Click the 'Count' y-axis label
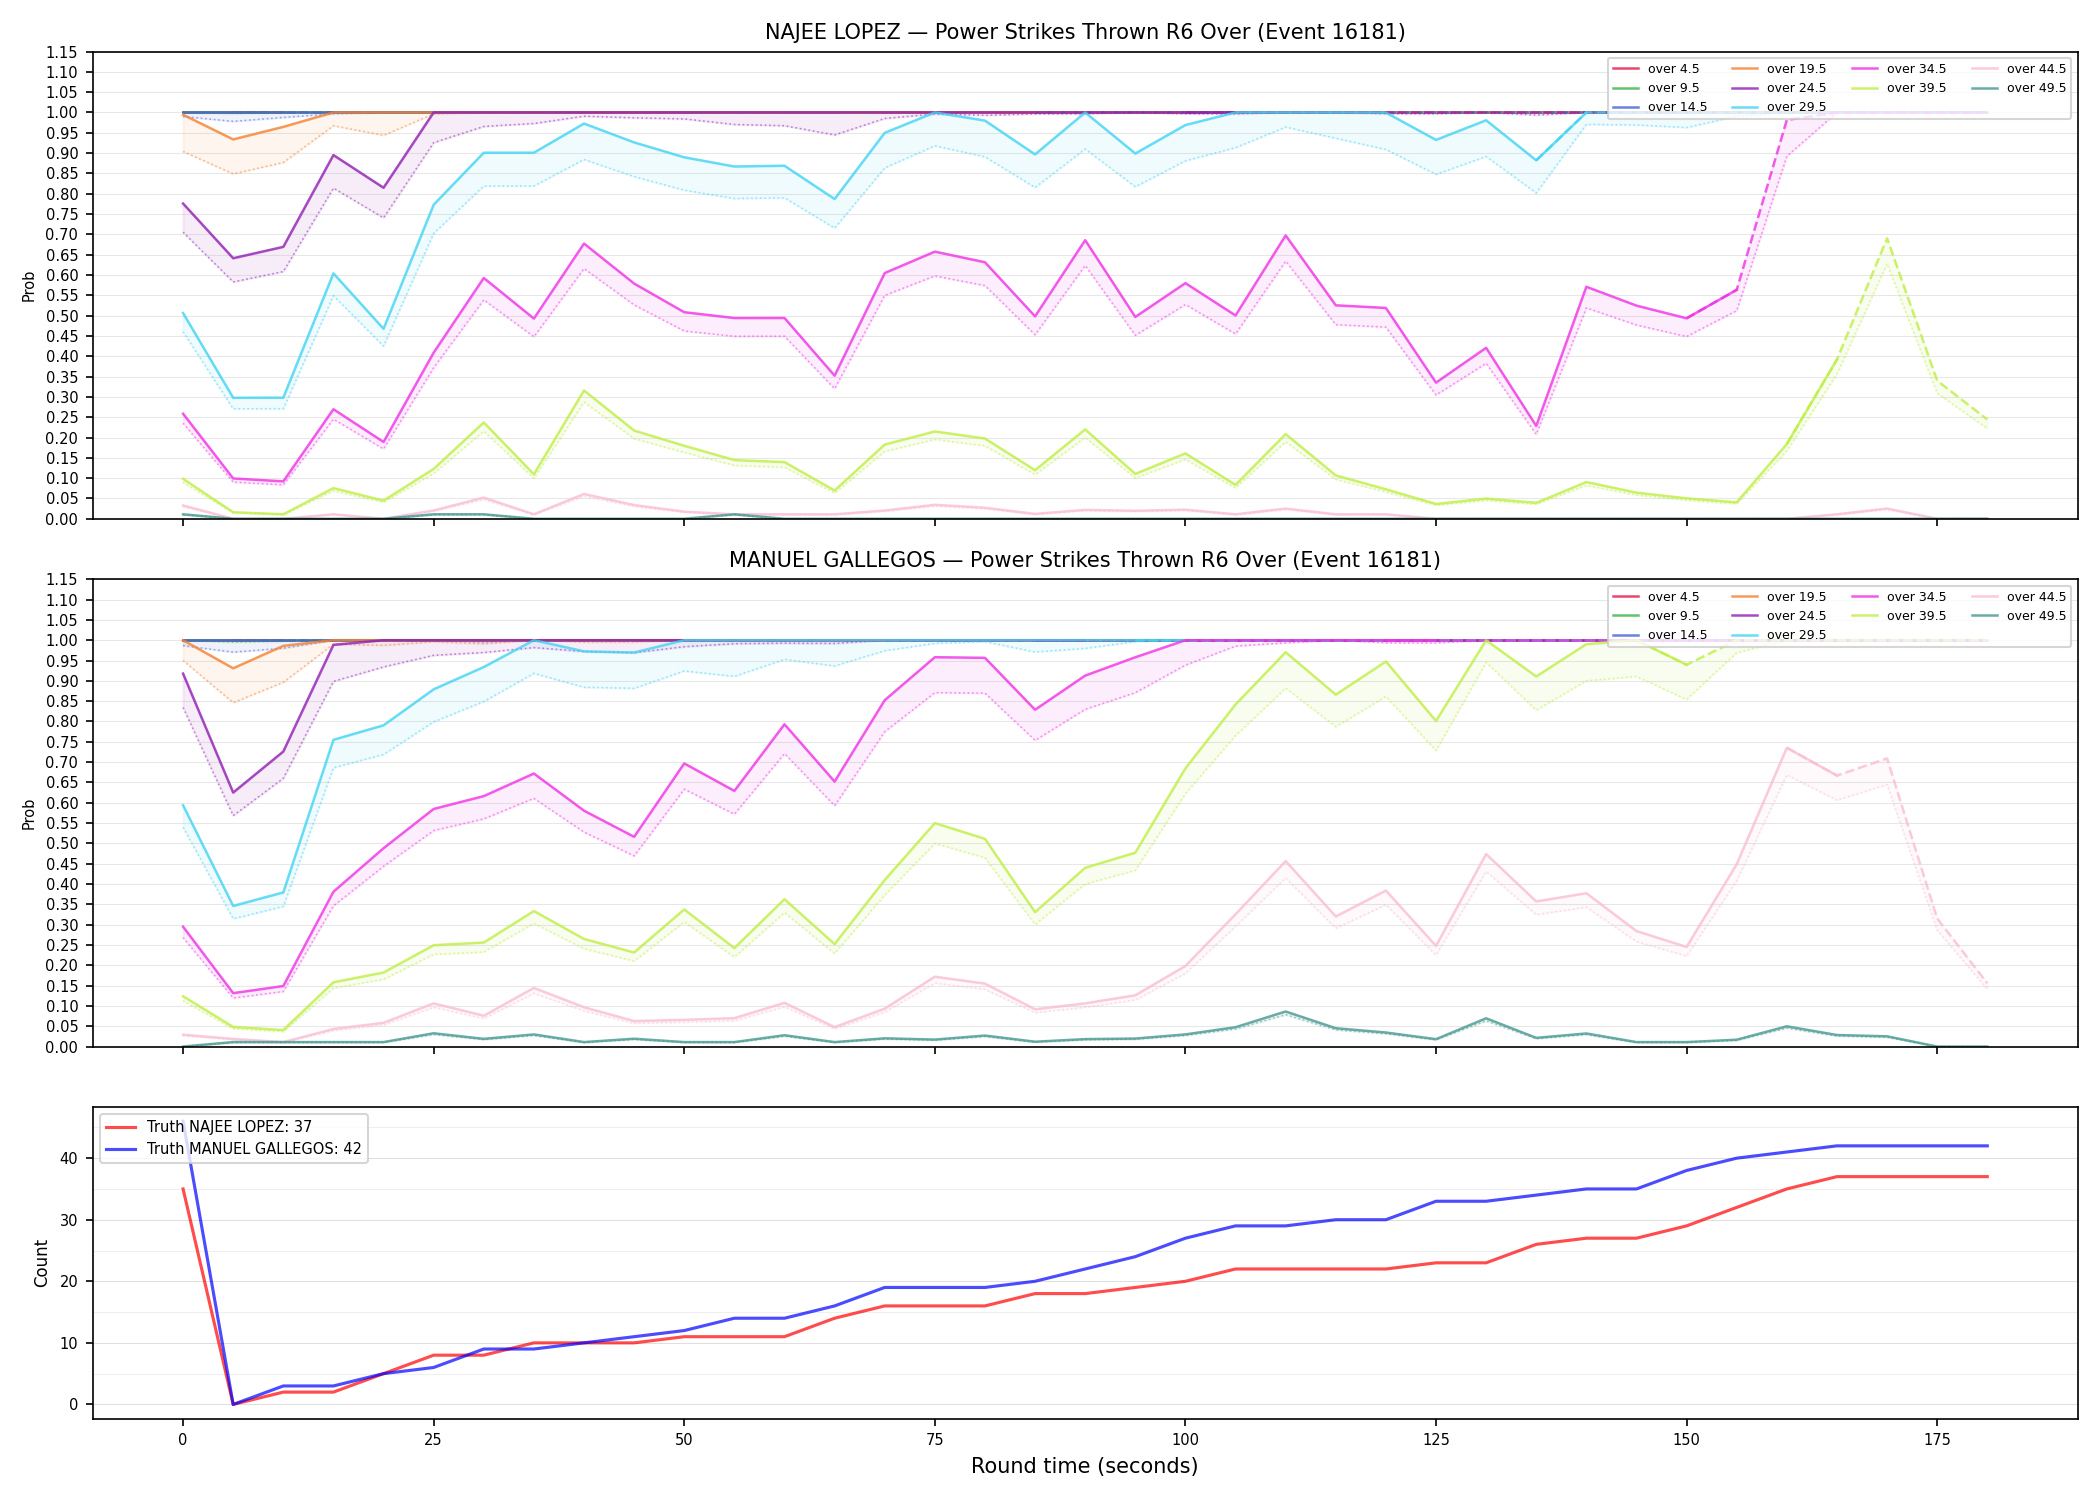2100x1500 pixels. coord(41,1263)
